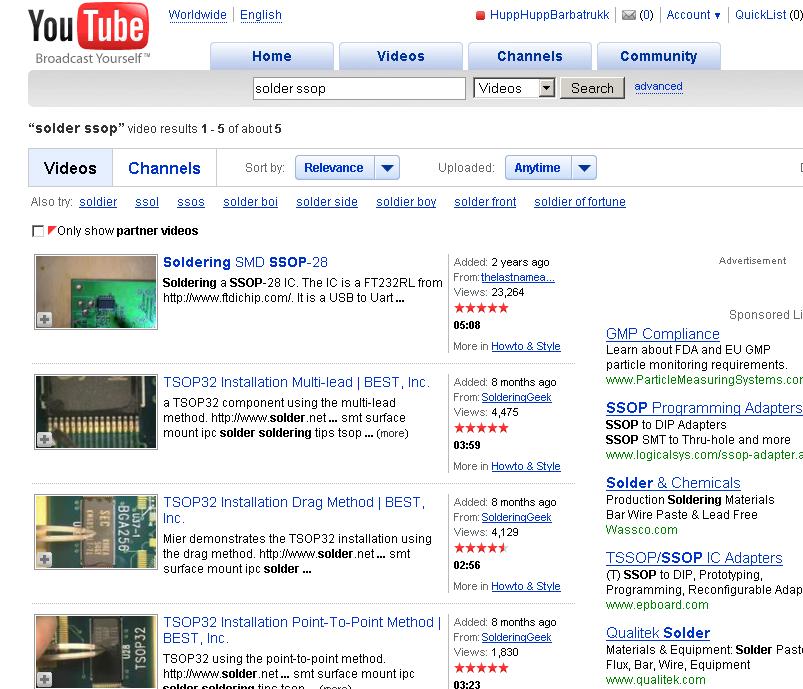This screenshot has height=689, width=803.
Task: Add TSOP32 Drag Method video to QuickList plus icon
Action: [x=44, y=559]
